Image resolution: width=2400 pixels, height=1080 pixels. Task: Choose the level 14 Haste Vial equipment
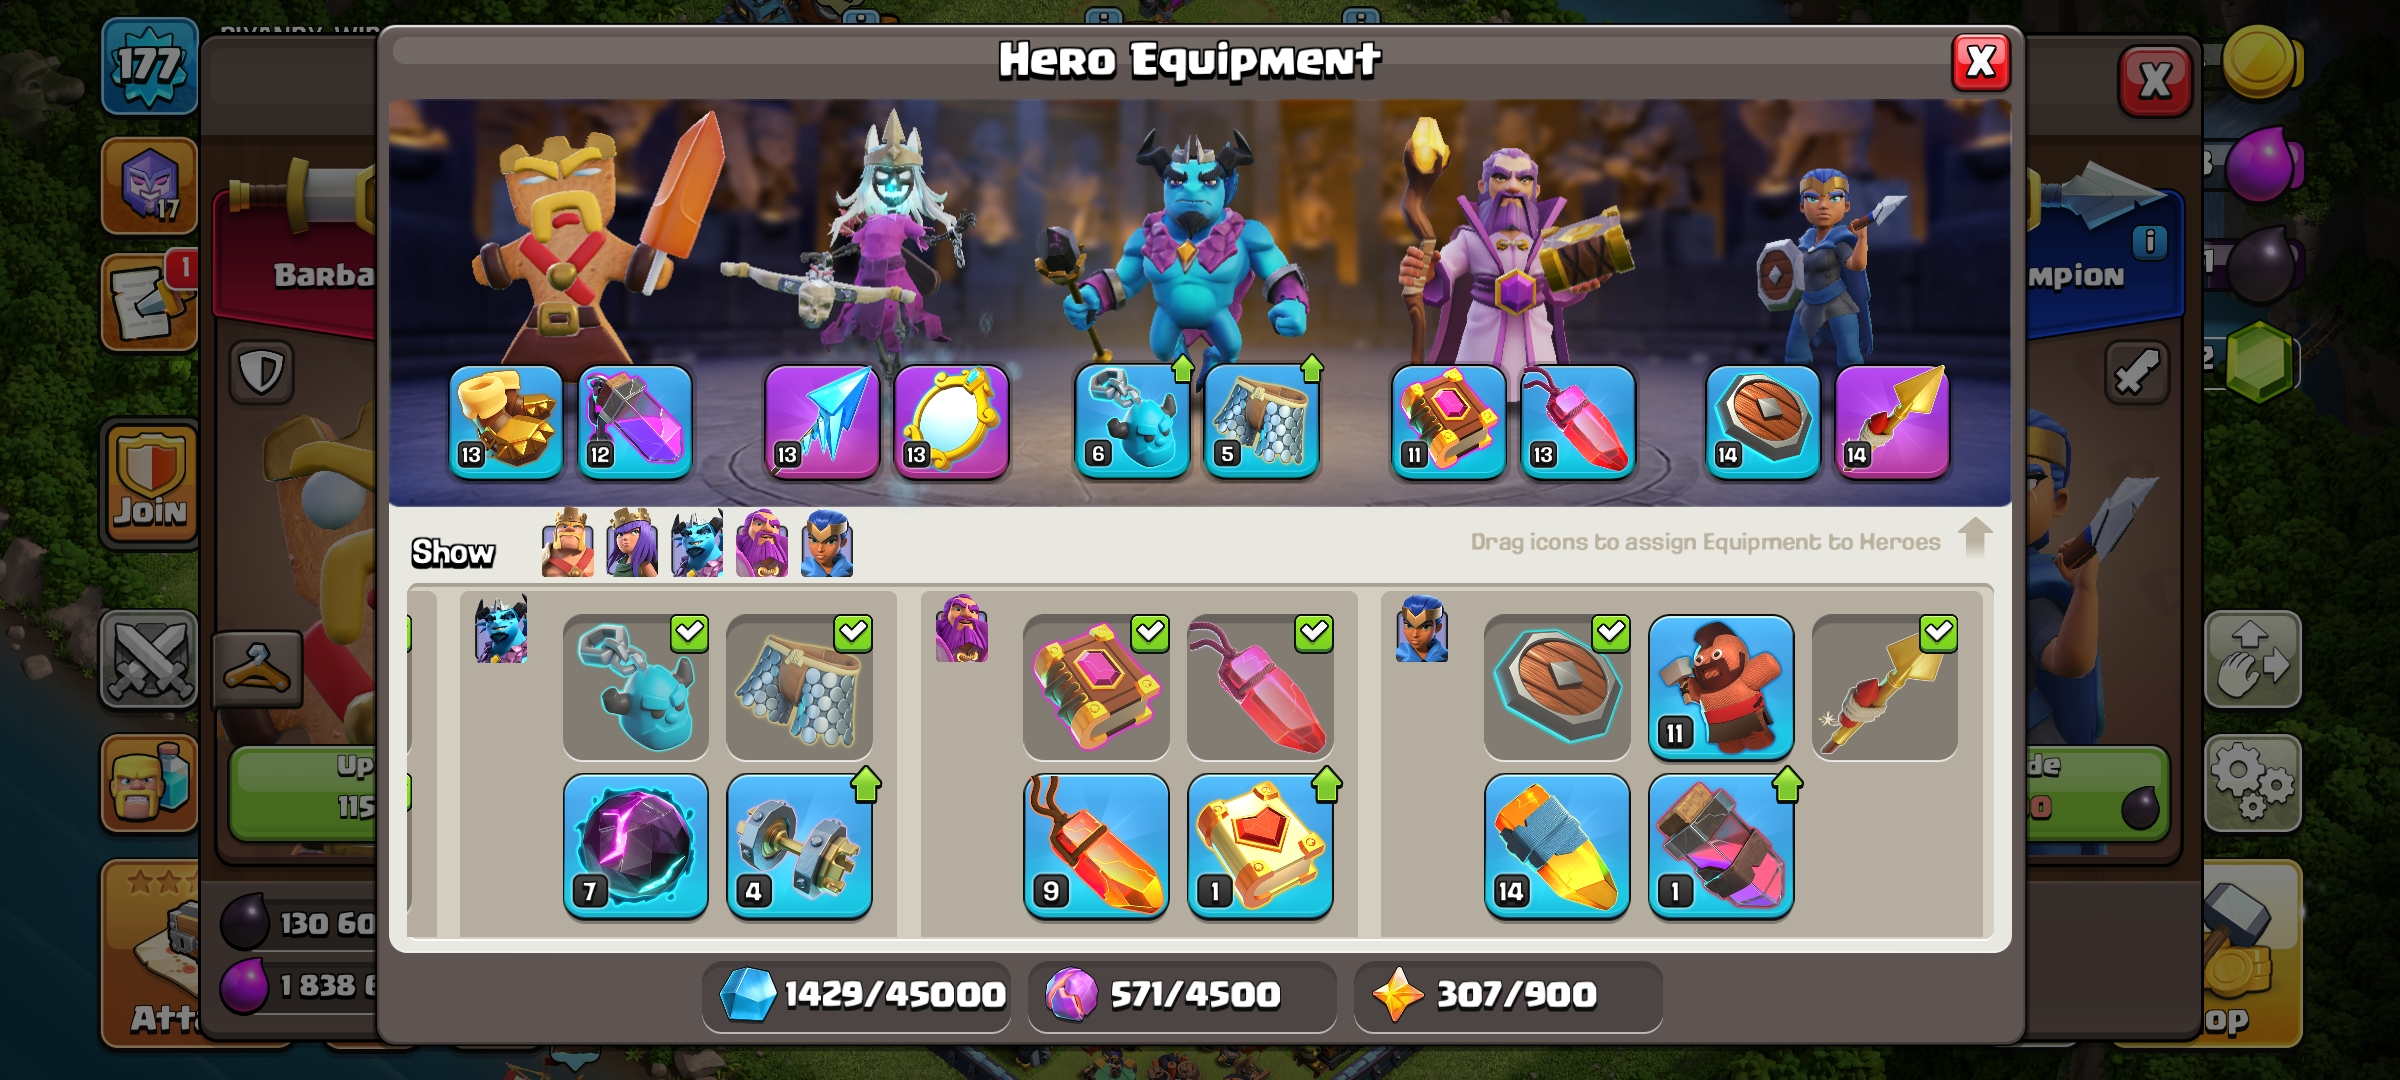tap(1557, 846)
